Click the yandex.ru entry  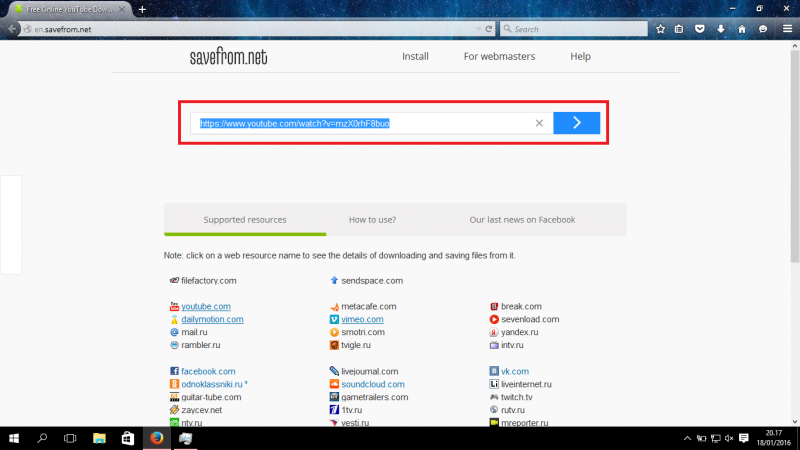click(x=519, y=332)
